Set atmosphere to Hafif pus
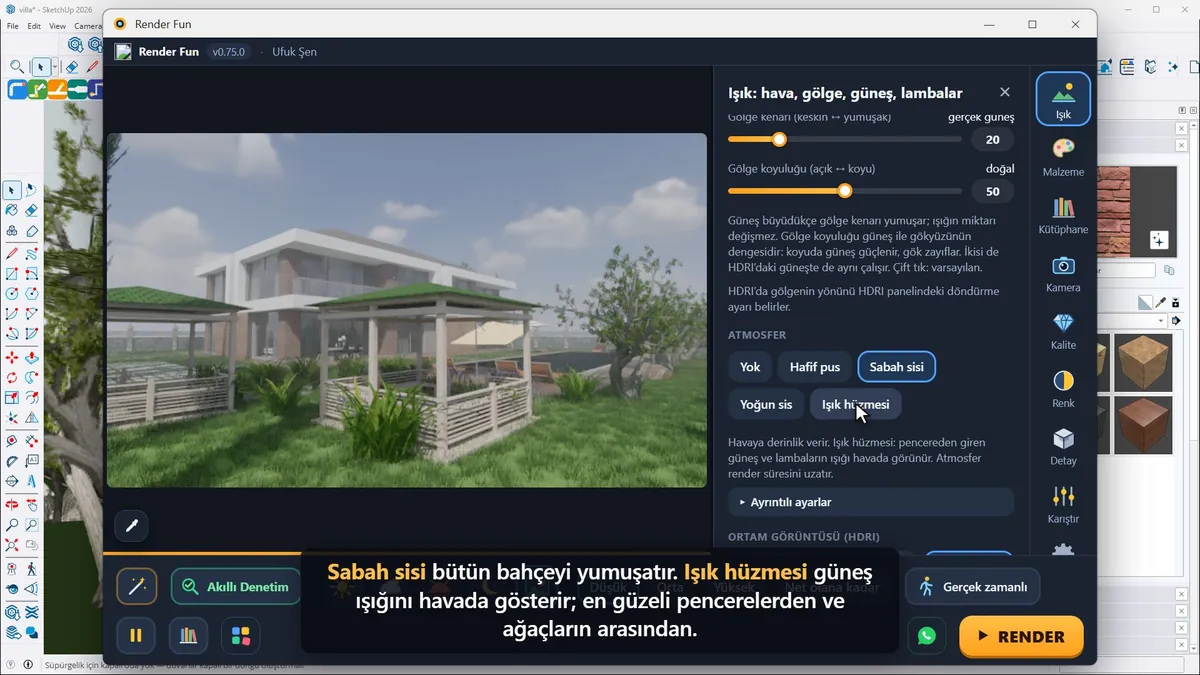The height and width of the screenshot is (675, 1200). pyautogui.click(x=815, y=367)
